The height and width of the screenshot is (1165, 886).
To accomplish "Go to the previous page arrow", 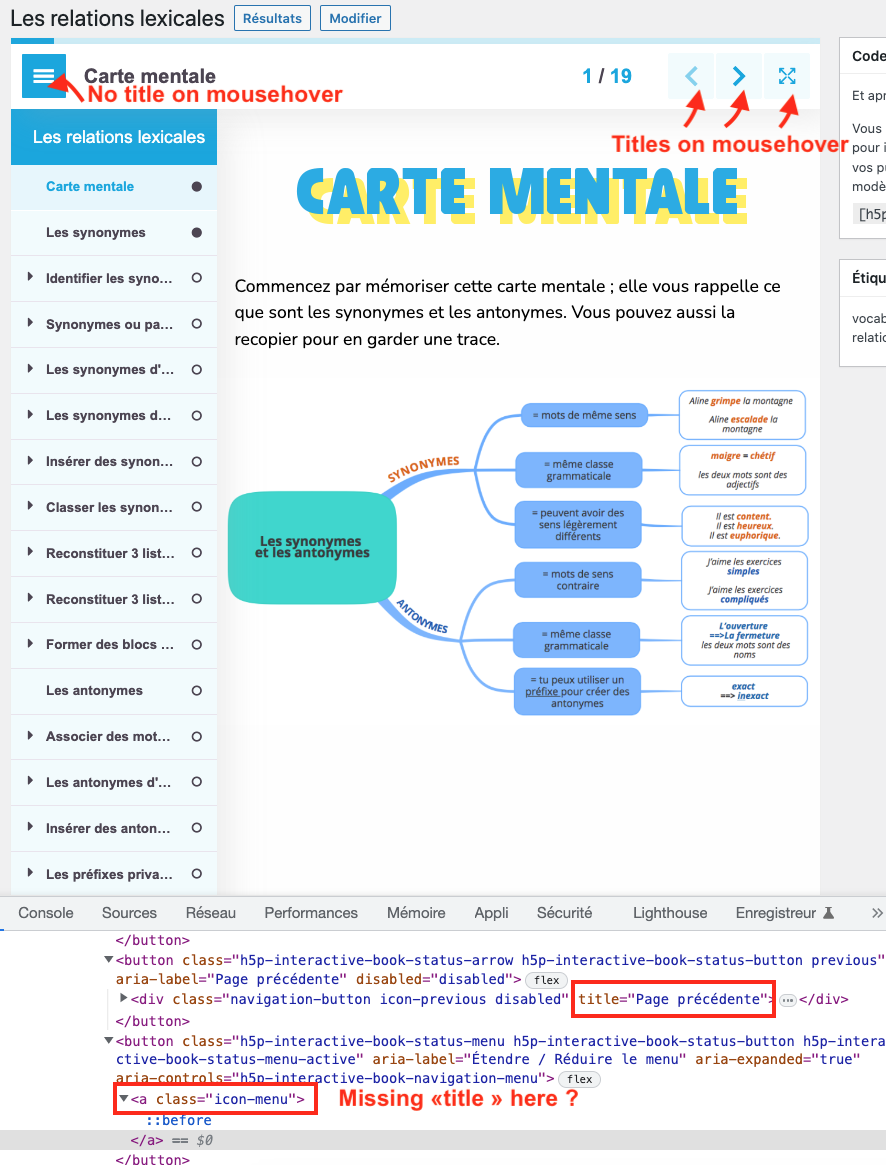I will tap(691, 76).
